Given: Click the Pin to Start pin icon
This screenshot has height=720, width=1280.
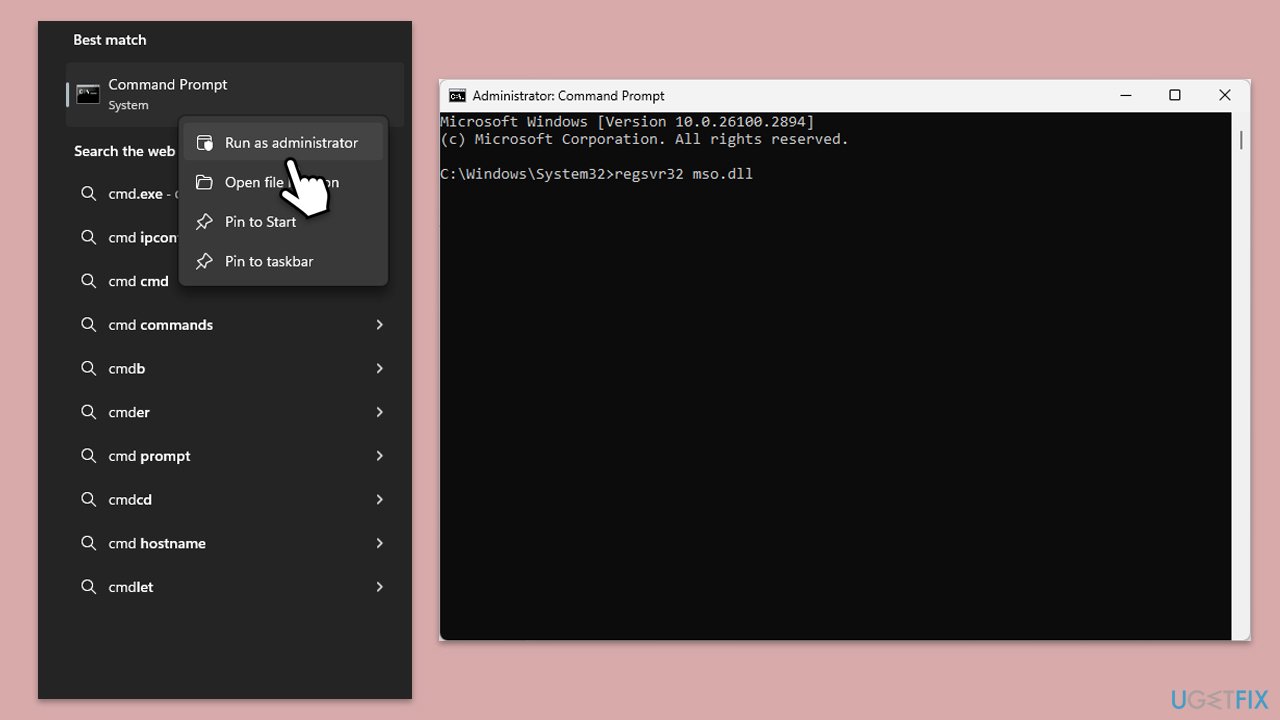Looking at the screenshot, I should coord(204,222).
